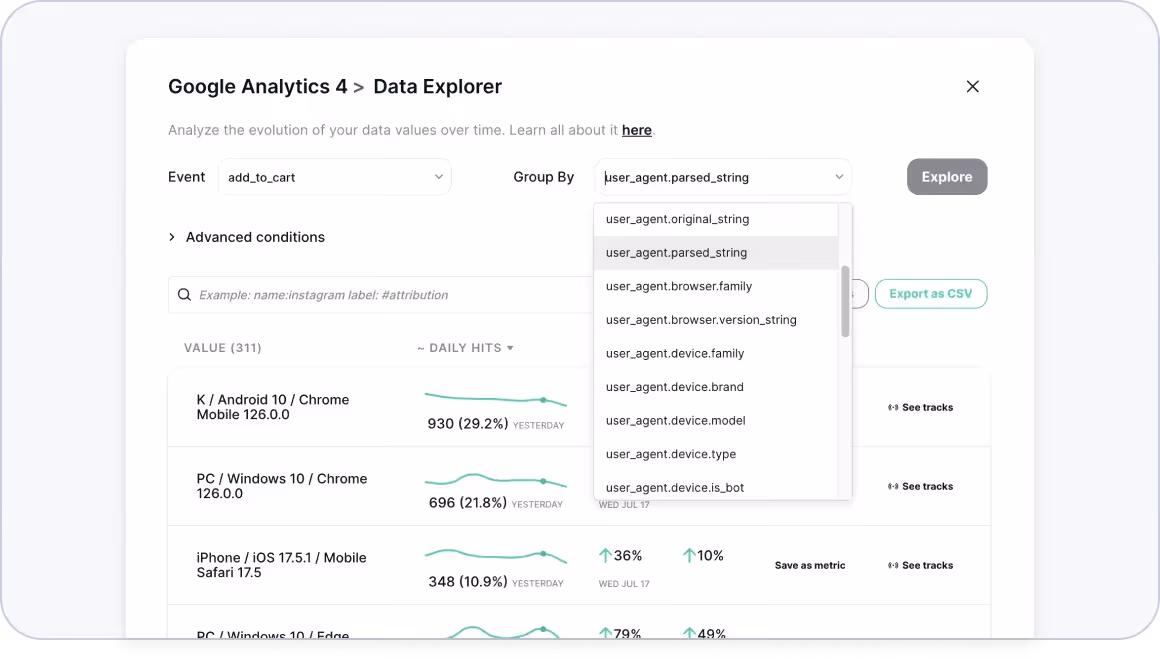See tracks for K / Android 10 row

click(920, 408)
